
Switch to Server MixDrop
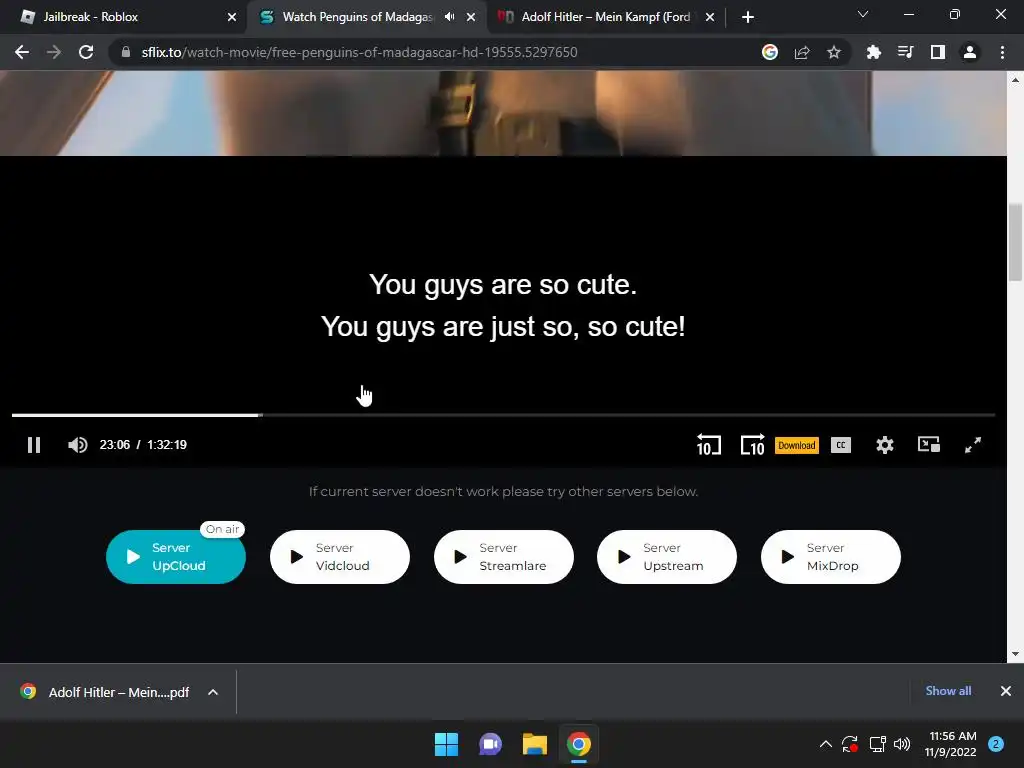click(831, 557)
